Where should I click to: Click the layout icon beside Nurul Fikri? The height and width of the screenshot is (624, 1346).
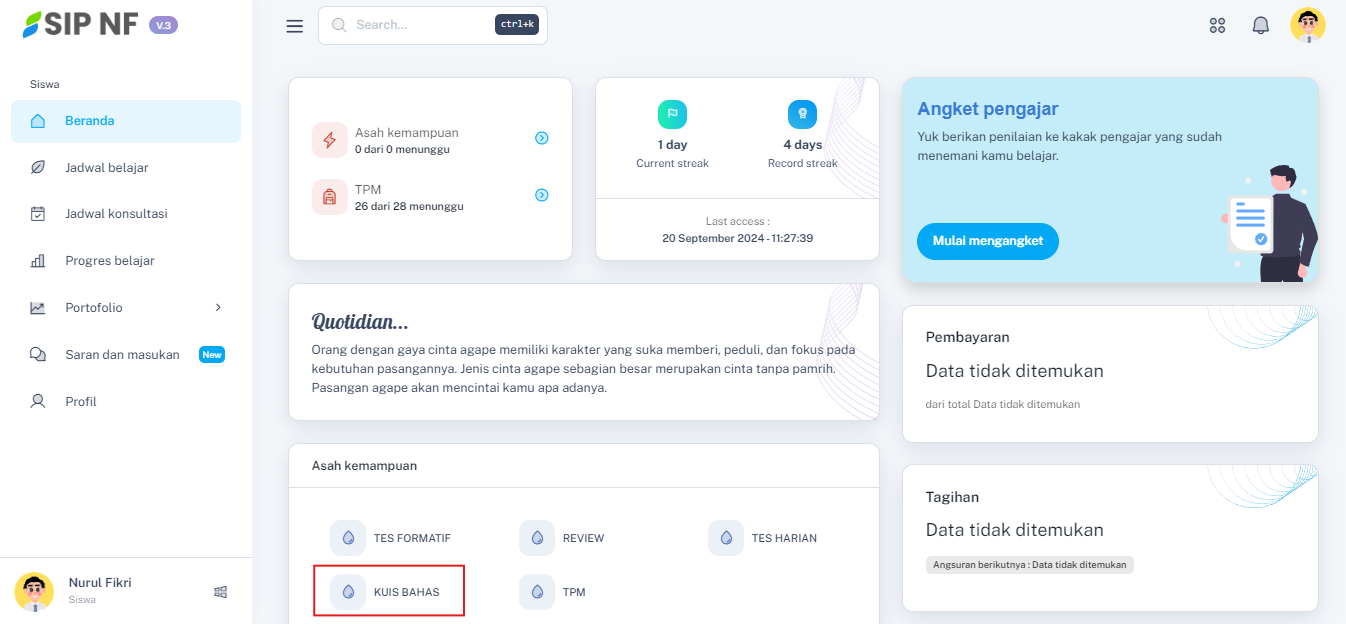point(221,592)
